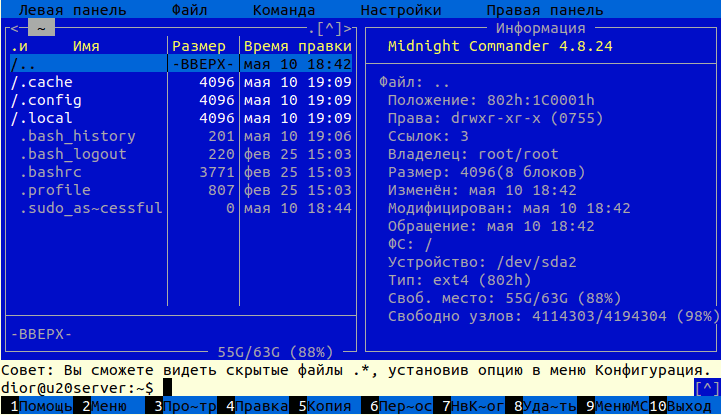The width and height of the screenshot is (721, 415).
Task: Click the мая 10 18:44 timestamp of .sudo_as~cessful
Action: pyautogui.click(x=298, y=208)
